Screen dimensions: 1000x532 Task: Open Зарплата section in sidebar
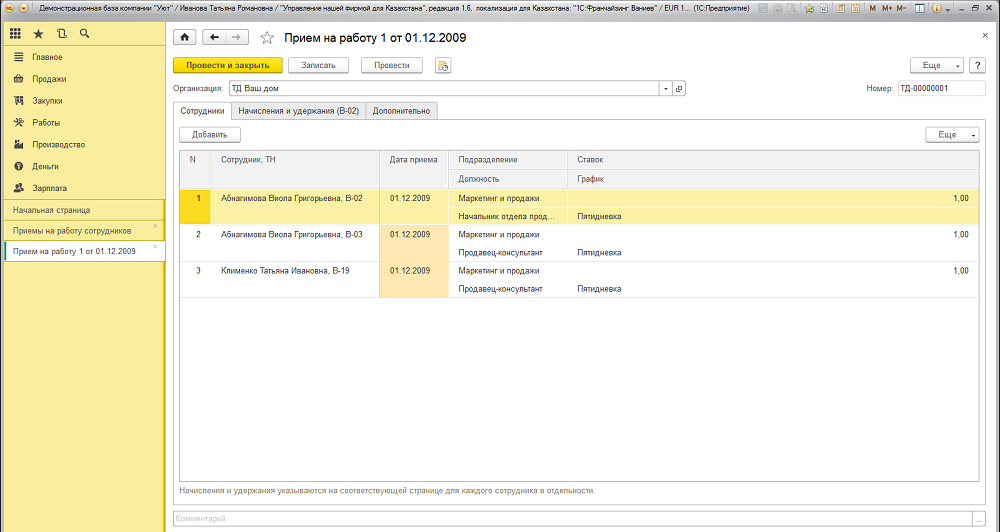pos(49,188)
